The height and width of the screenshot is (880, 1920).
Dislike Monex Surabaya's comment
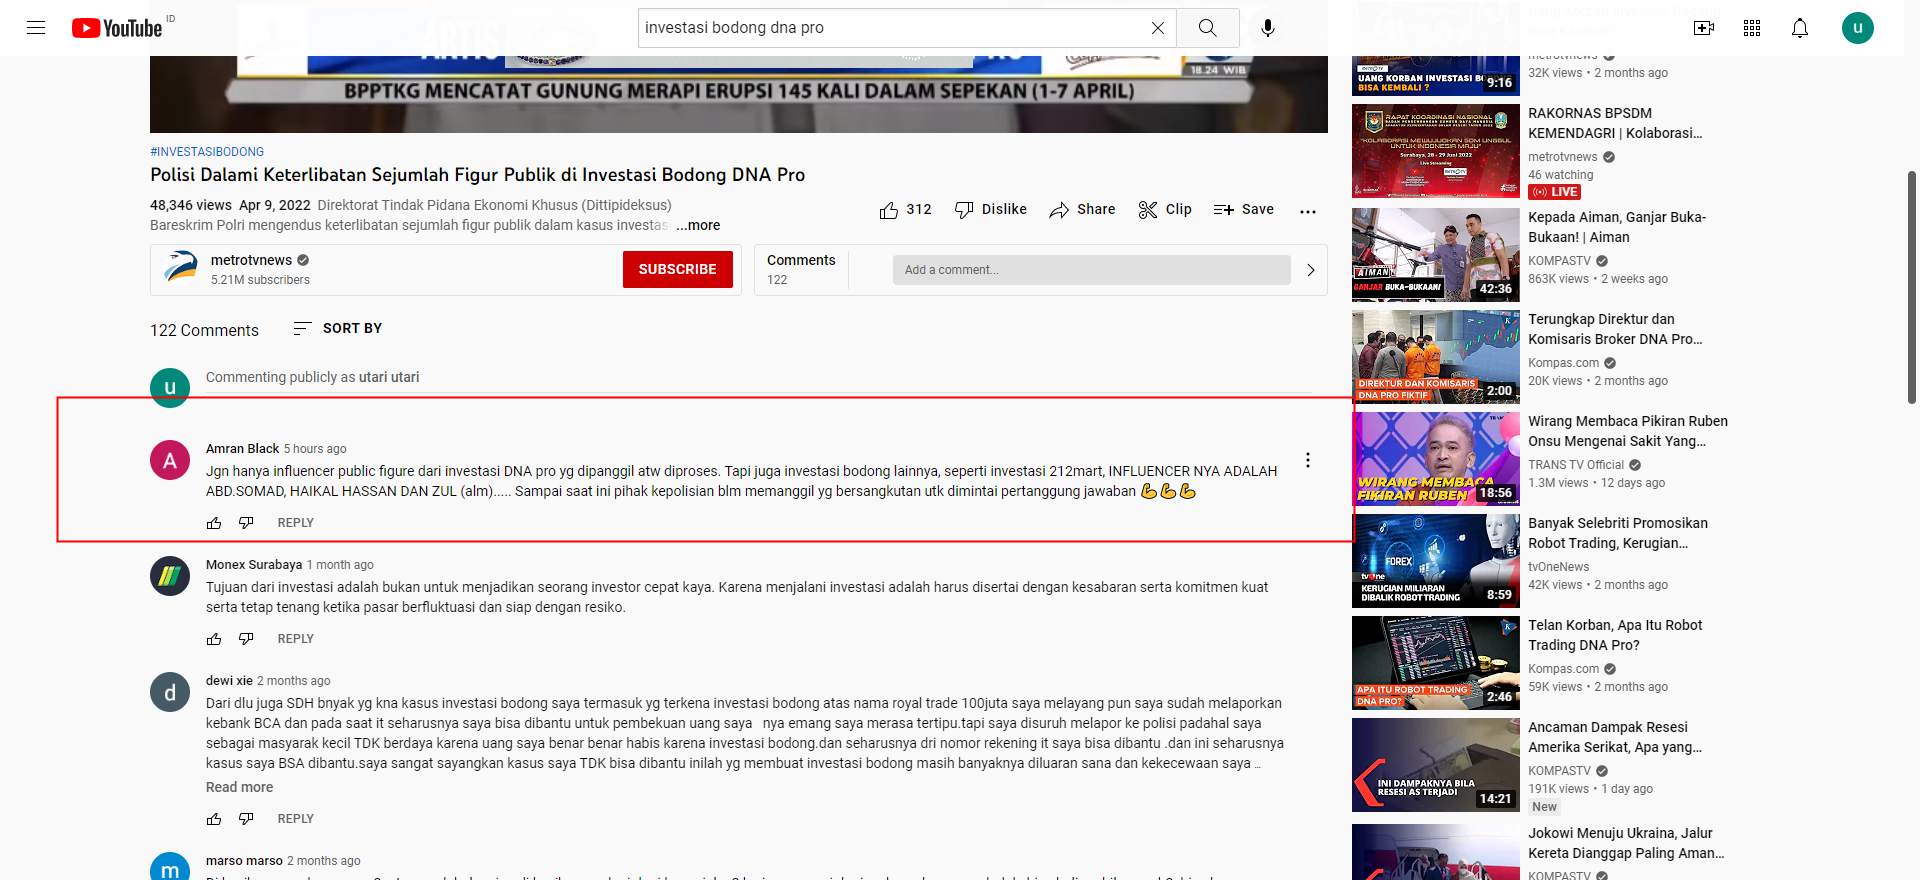pyautogui.click(x=246, y=639)
